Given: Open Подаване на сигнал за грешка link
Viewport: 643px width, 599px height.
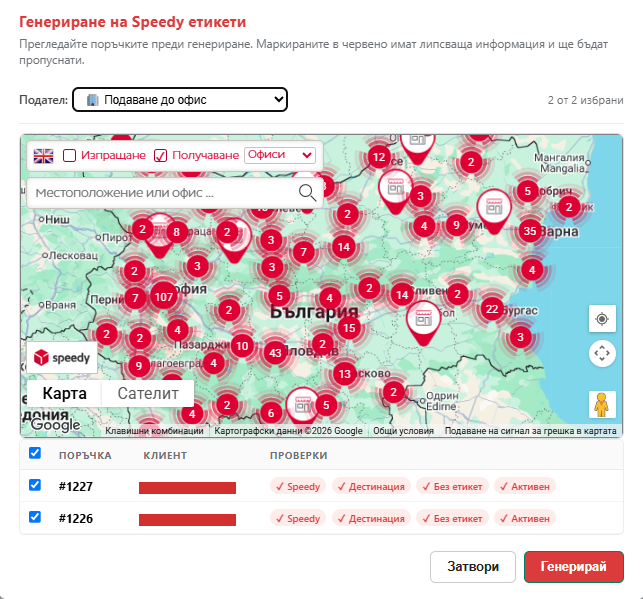Looking at the screenshot, I should pyautogui.click(x=530, y=430).
